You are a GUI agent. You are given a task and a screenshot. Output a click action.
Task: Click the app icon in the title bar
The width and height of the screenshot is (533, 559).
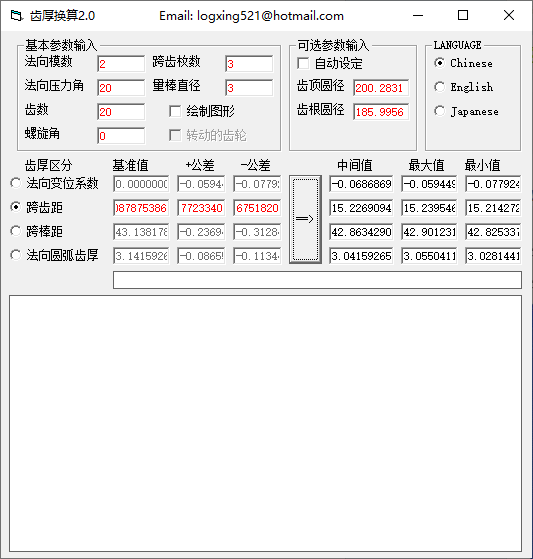16,16
